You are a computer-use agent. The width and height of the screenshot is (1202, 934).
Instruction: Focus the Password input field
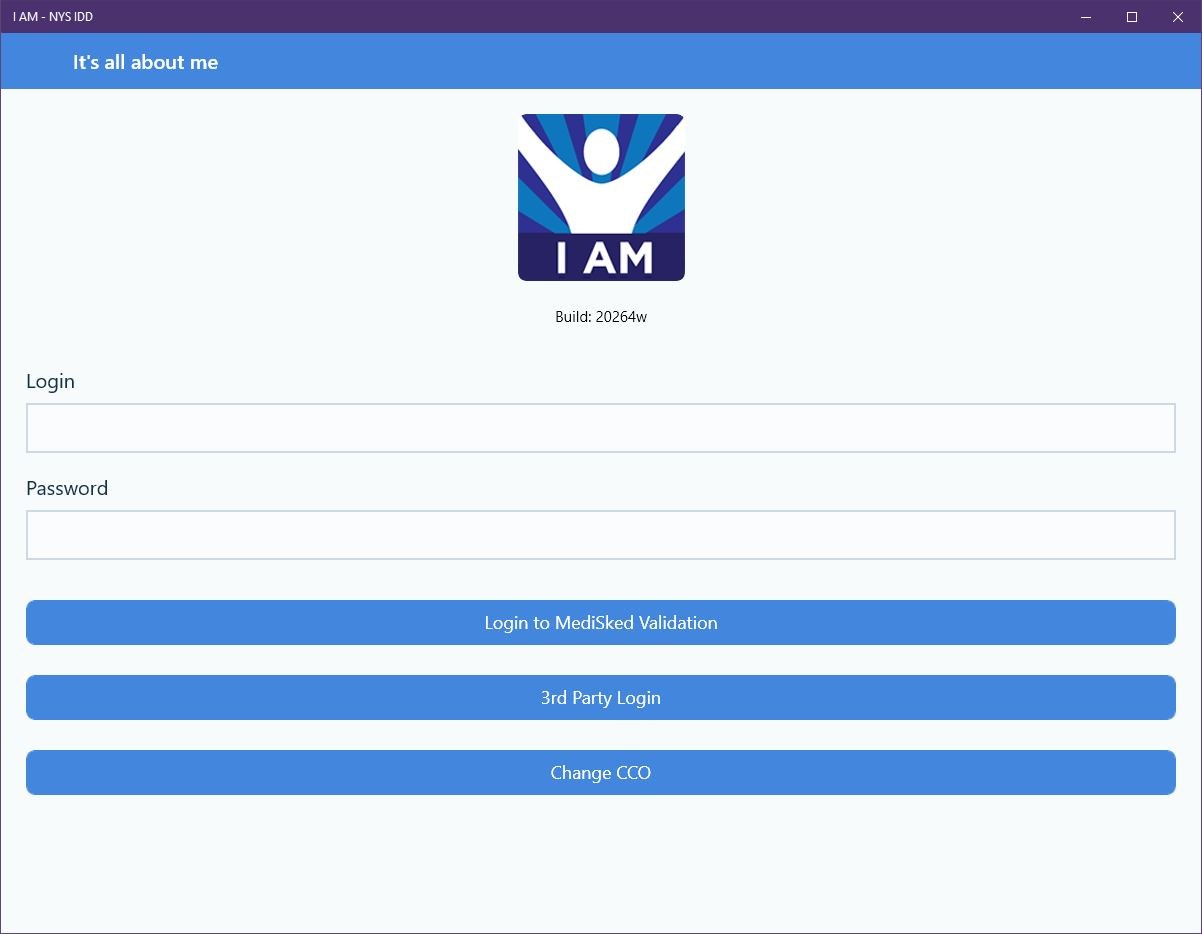pyautogui.click(x=601, y=534)
